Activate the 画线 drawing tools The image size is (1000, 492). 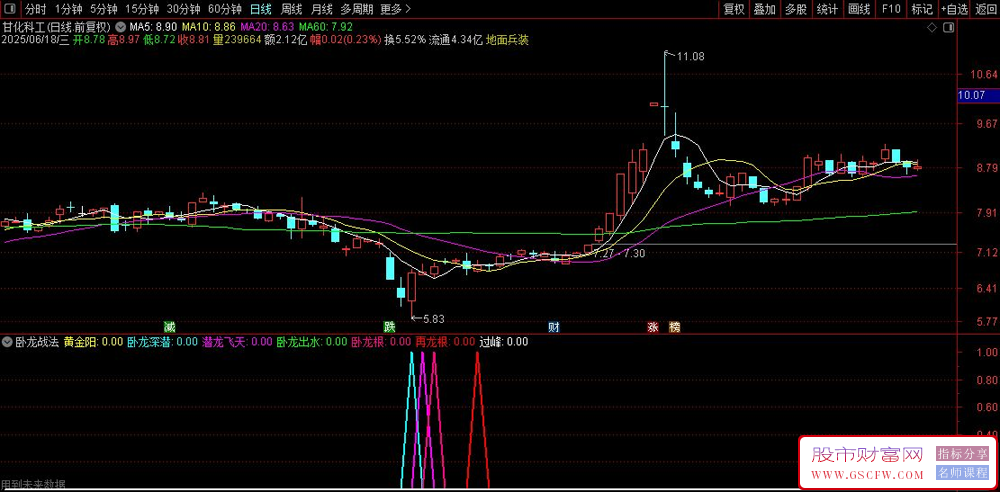pos(859,9)
